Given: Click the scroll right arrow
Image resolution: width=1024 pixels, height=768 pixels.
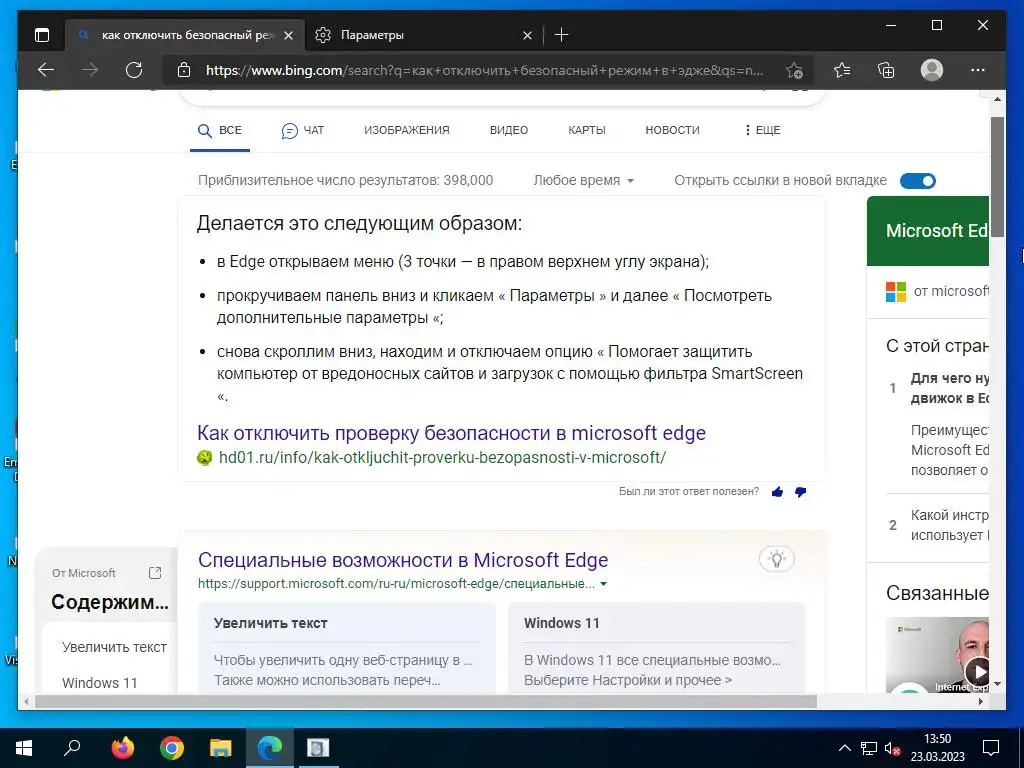Looking at the screenshot, I should [x=981, y=701].
